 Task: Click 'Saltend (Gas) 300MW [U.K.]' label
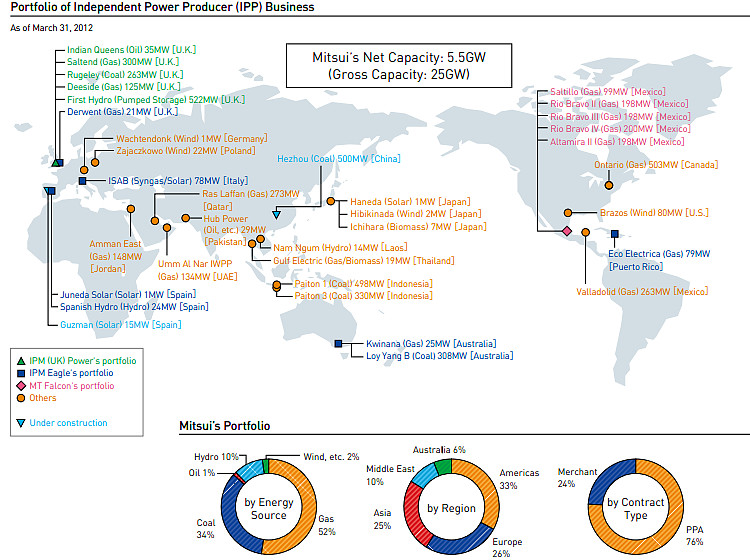tap(123, 62)
